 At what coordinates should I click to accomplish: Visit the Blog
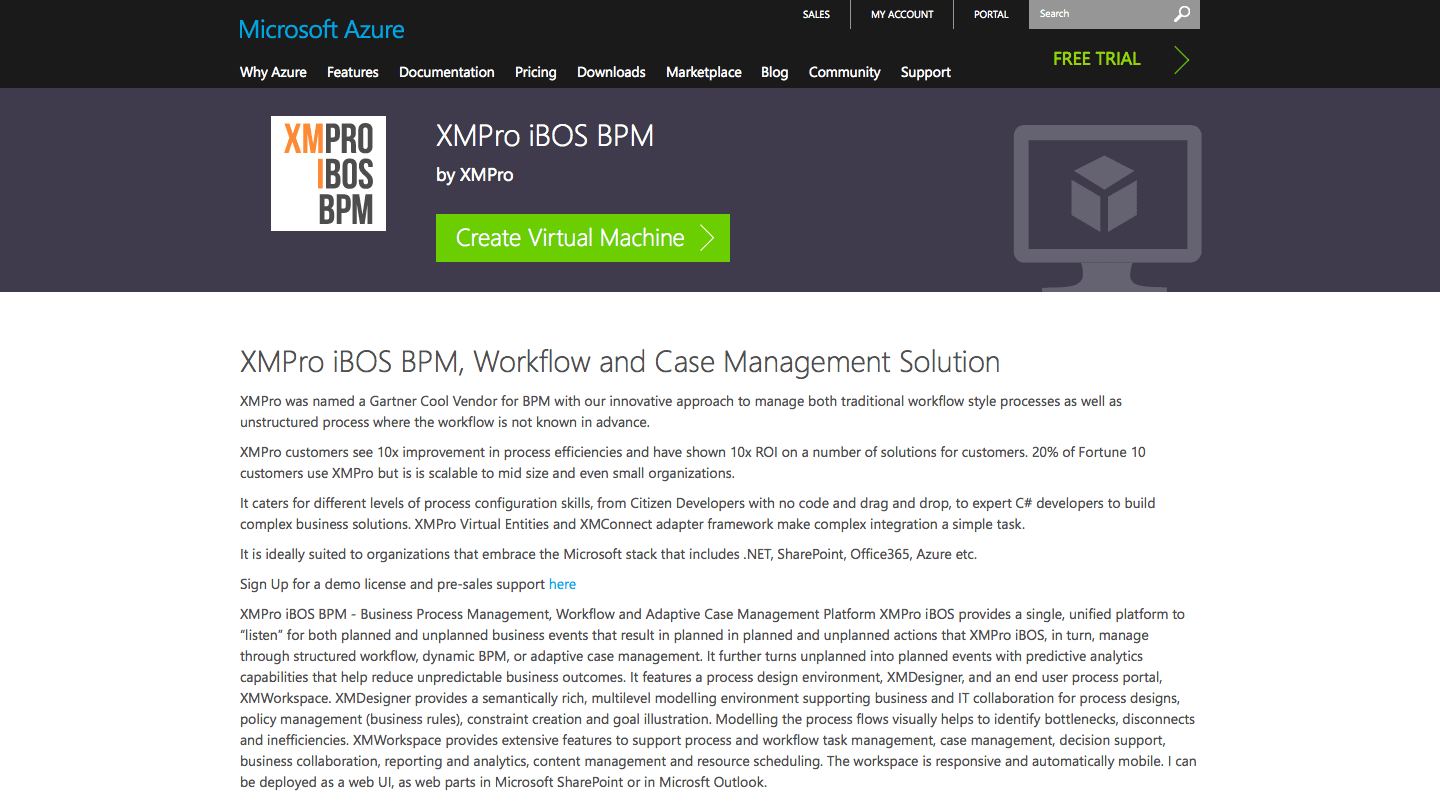point(775,72)
